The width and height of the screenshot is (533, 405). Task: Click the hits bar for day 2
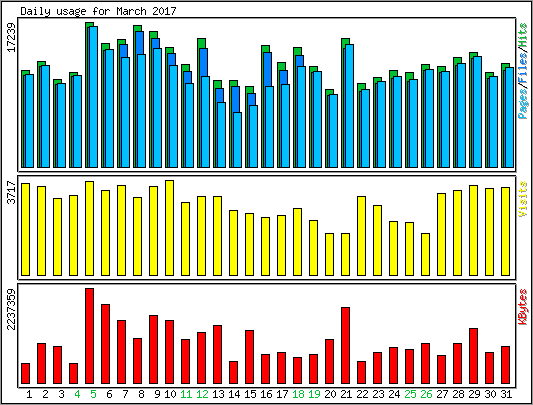tap(41, 64)
